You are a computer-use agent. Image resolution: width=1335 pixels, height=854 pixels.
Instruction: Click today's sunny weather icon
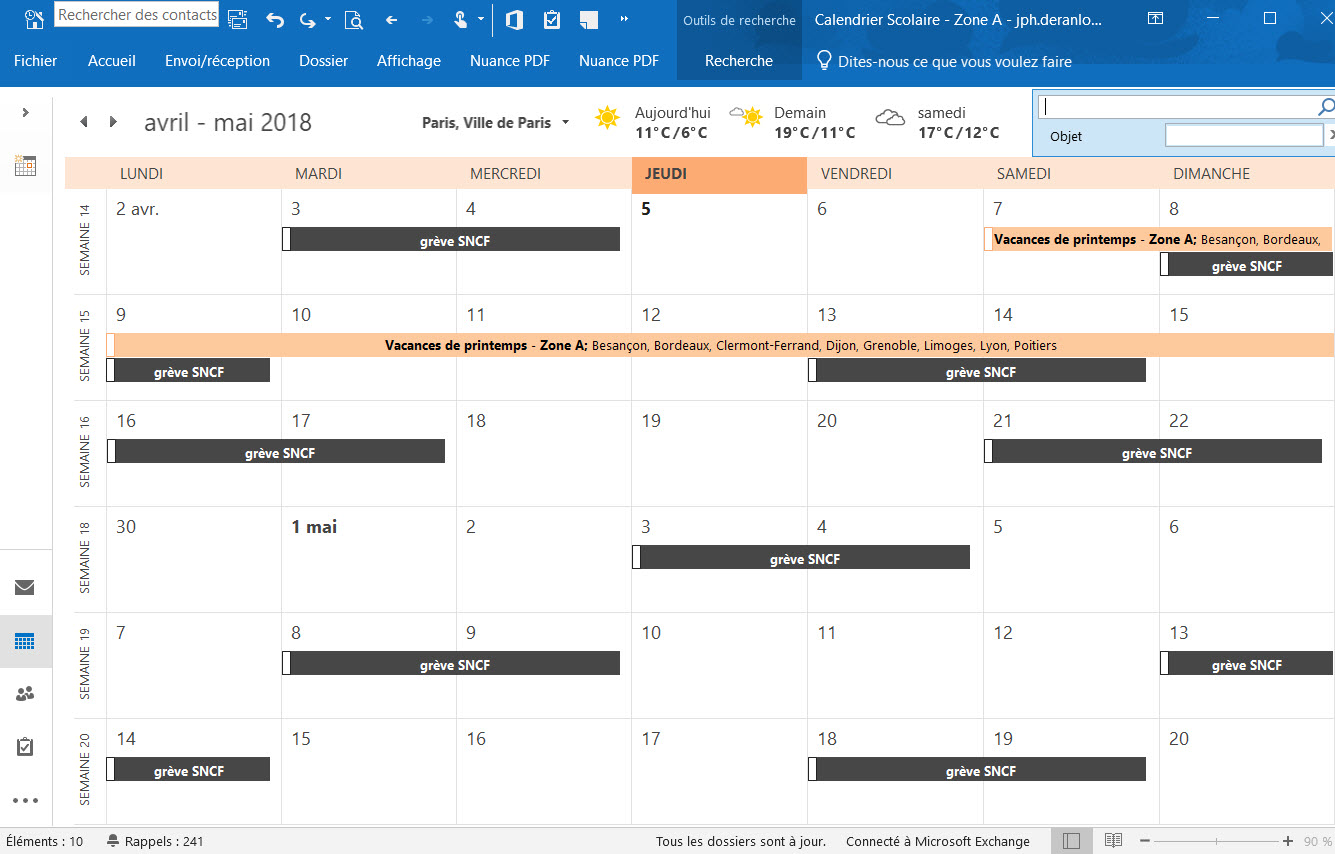pyautogui.click(x=607, y=118)
